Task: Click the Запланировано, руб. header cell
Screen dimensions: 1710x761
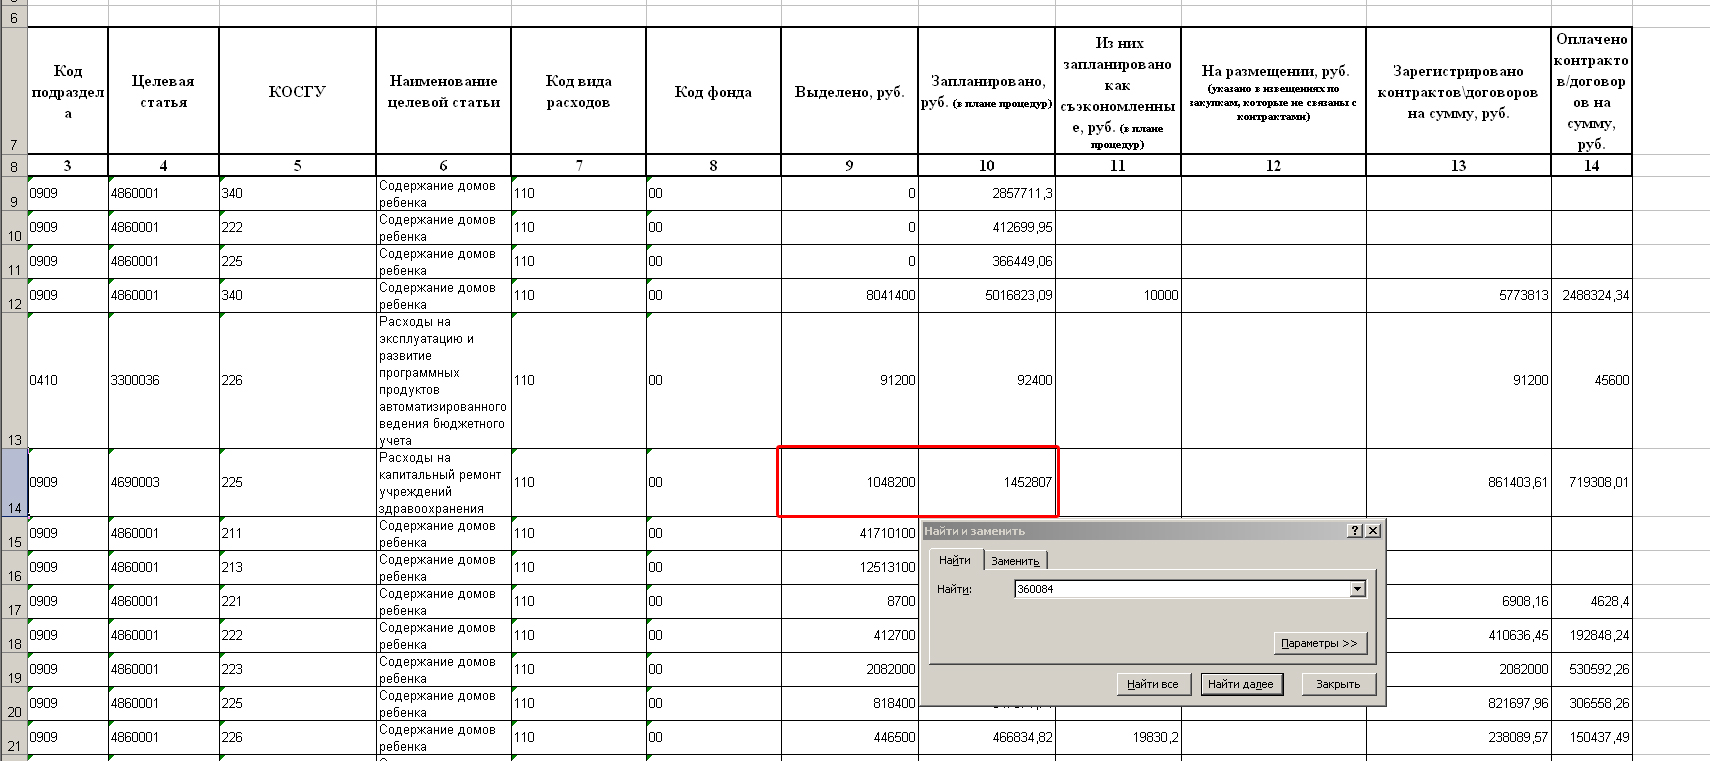Action: [987, 91]
